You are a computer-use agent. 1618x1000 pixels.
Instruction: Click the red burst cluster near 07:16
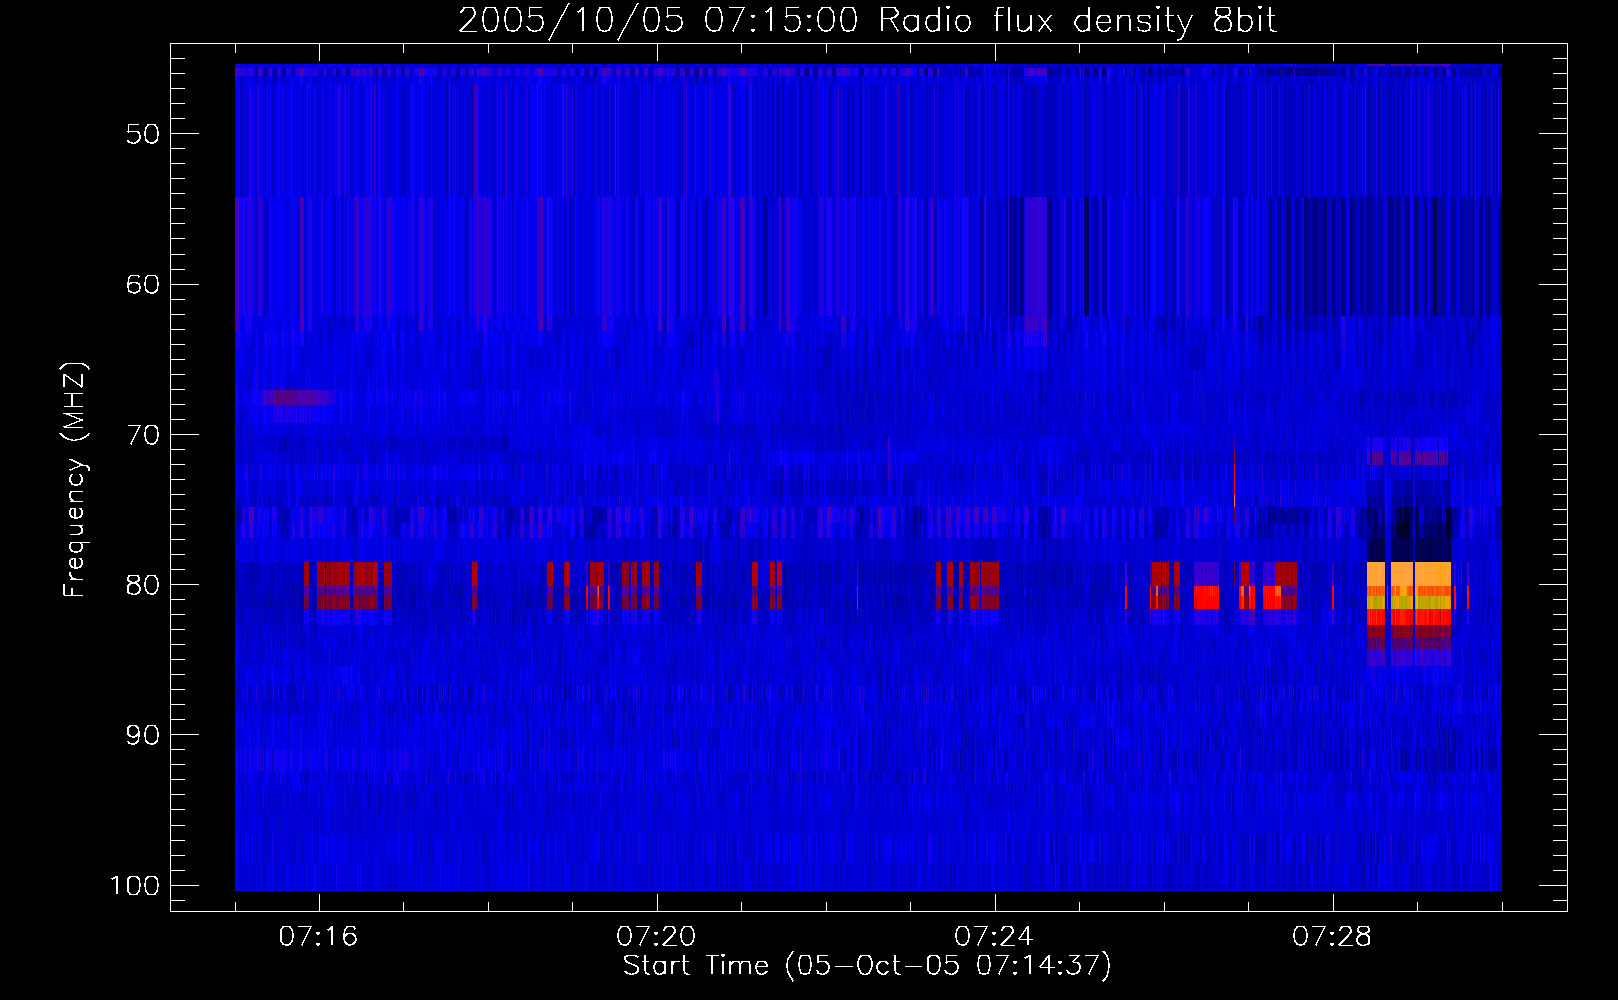coord(347,585)
